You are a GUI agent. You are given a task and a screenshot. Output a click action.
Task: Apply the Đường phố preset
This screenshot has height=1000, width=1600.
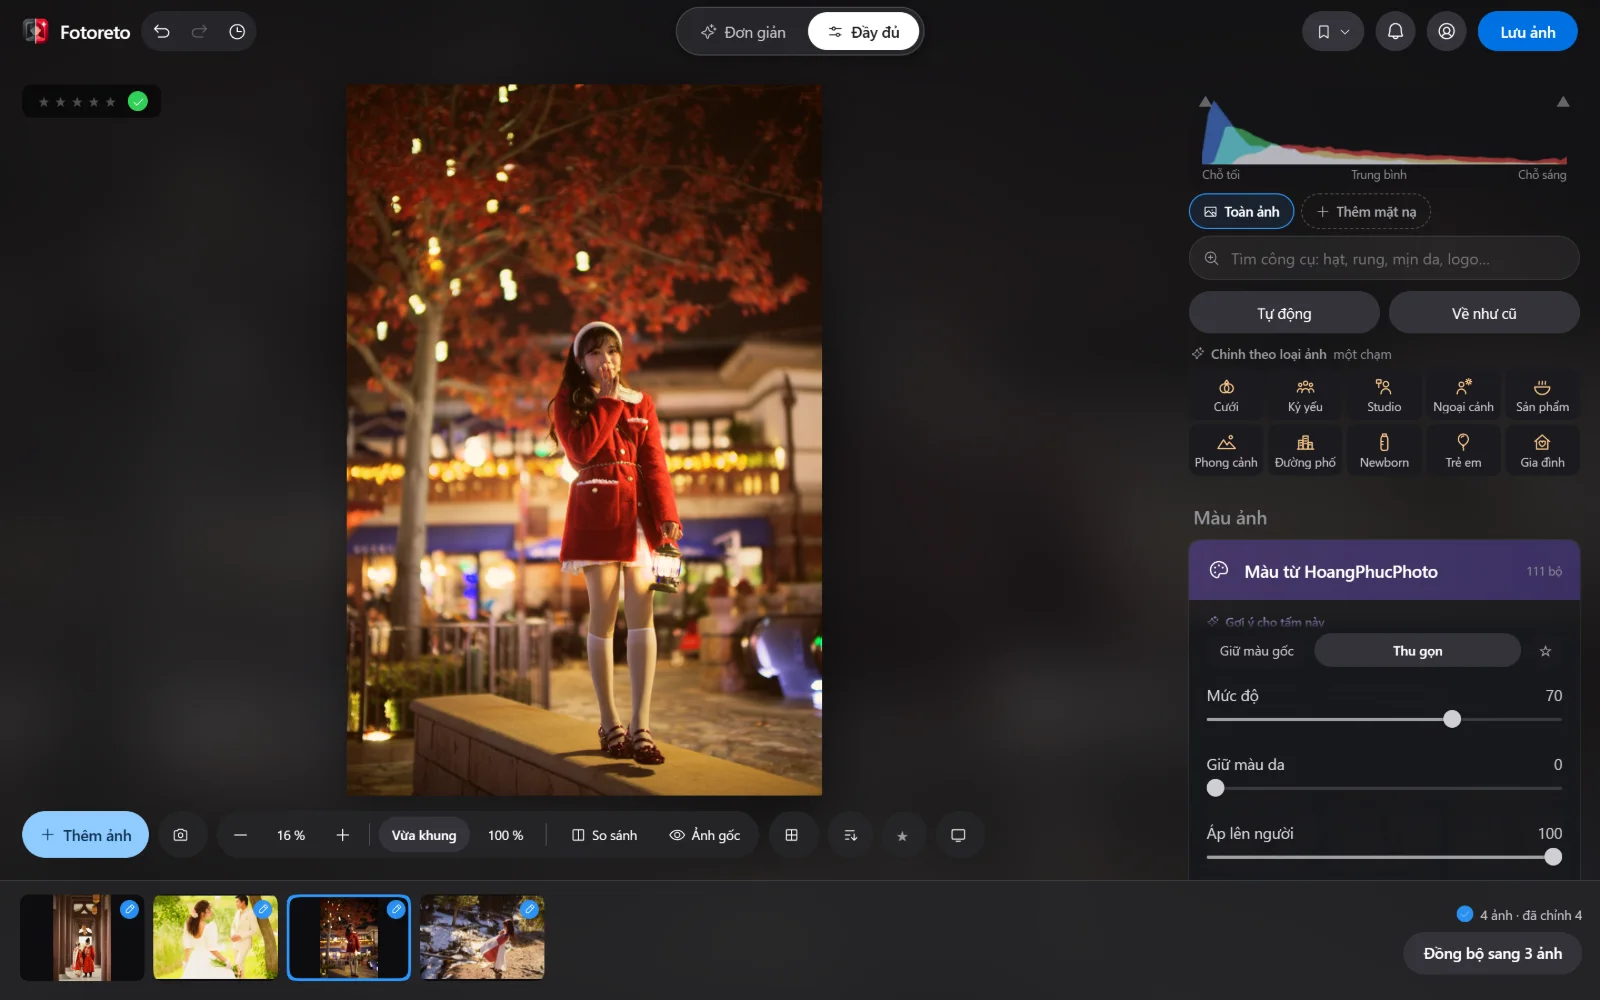point(1305,451)
